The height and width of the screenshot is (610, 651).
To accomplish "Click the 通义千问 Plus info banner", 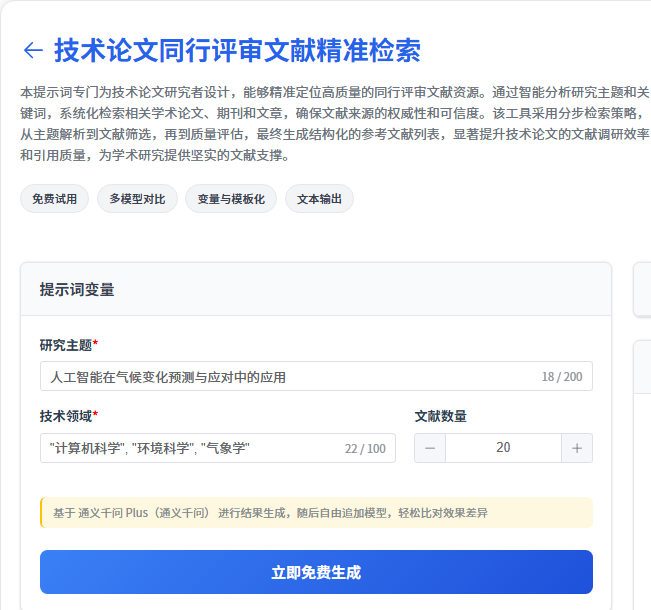I will (x=316, y=513).
